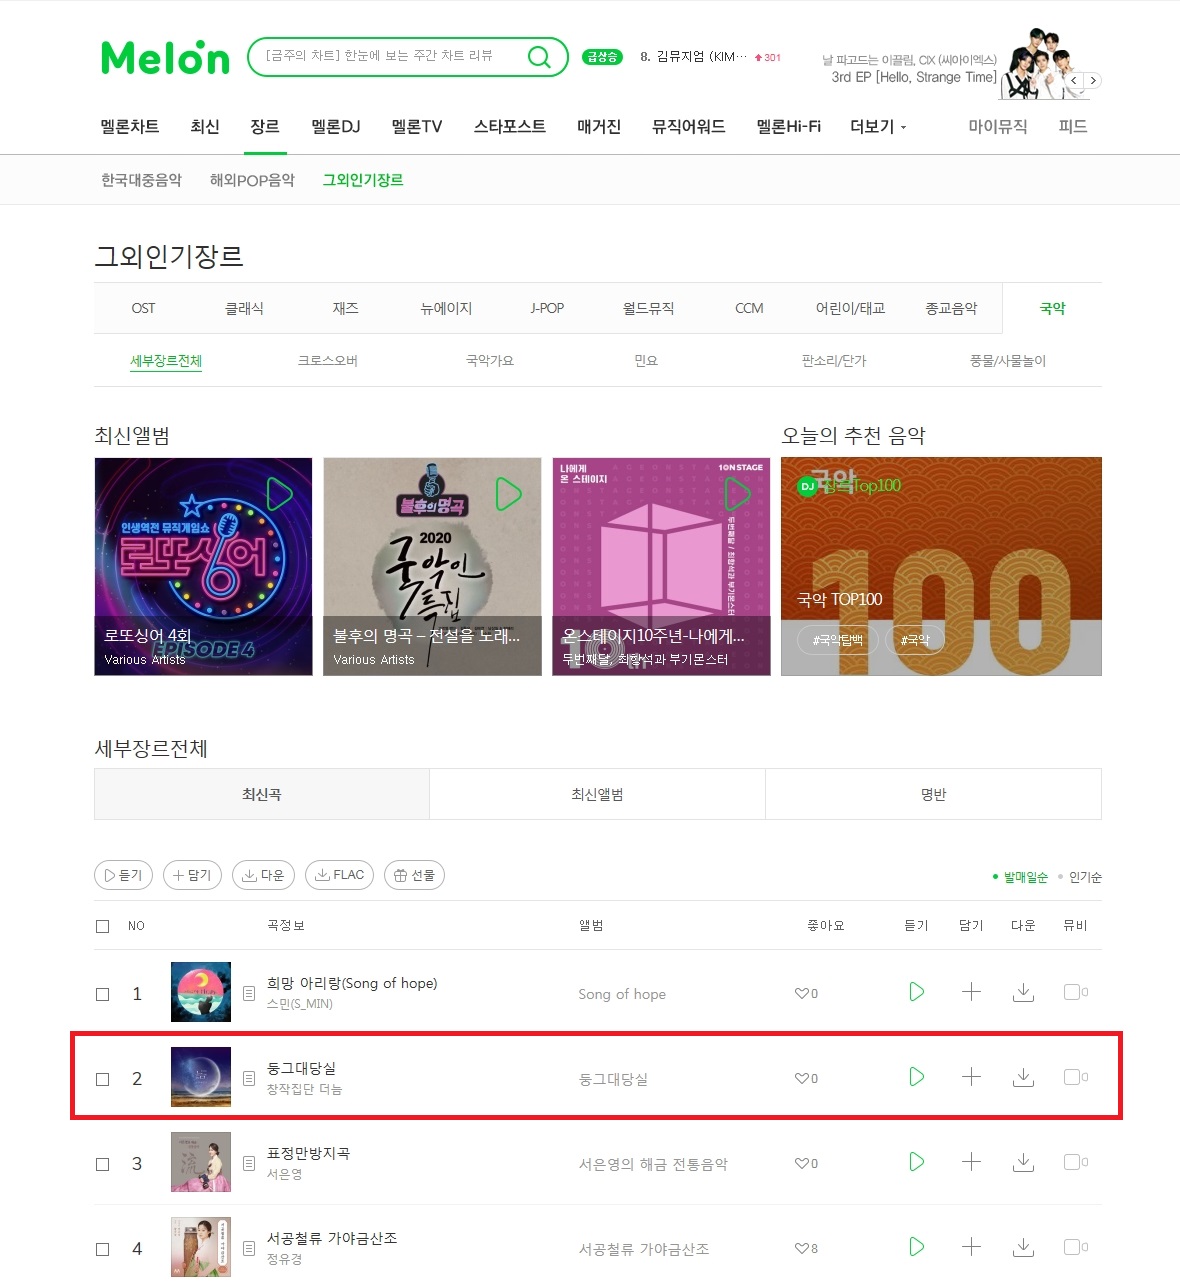Expand the 더보기 dropdown menu

point(878,127)
